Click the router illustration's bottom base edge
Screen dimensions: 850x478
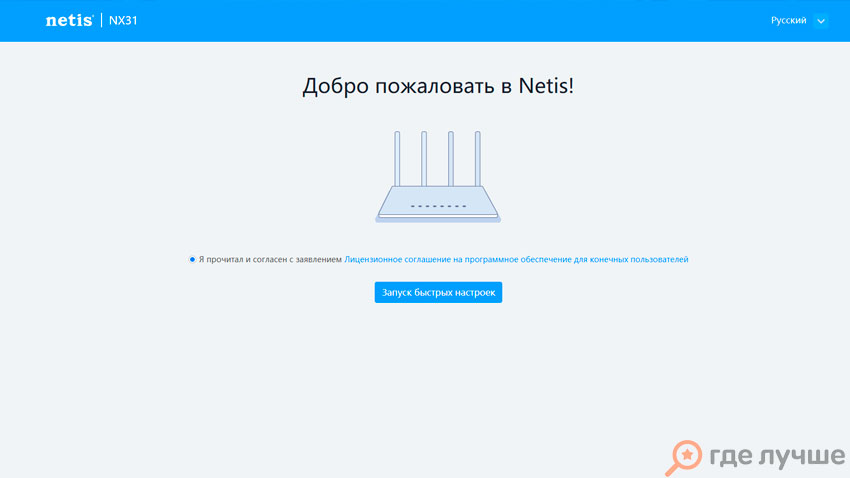click(438, 219)
